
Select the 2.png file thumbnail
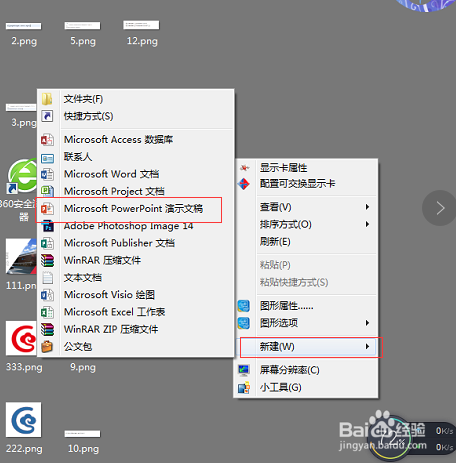[24, 26]
